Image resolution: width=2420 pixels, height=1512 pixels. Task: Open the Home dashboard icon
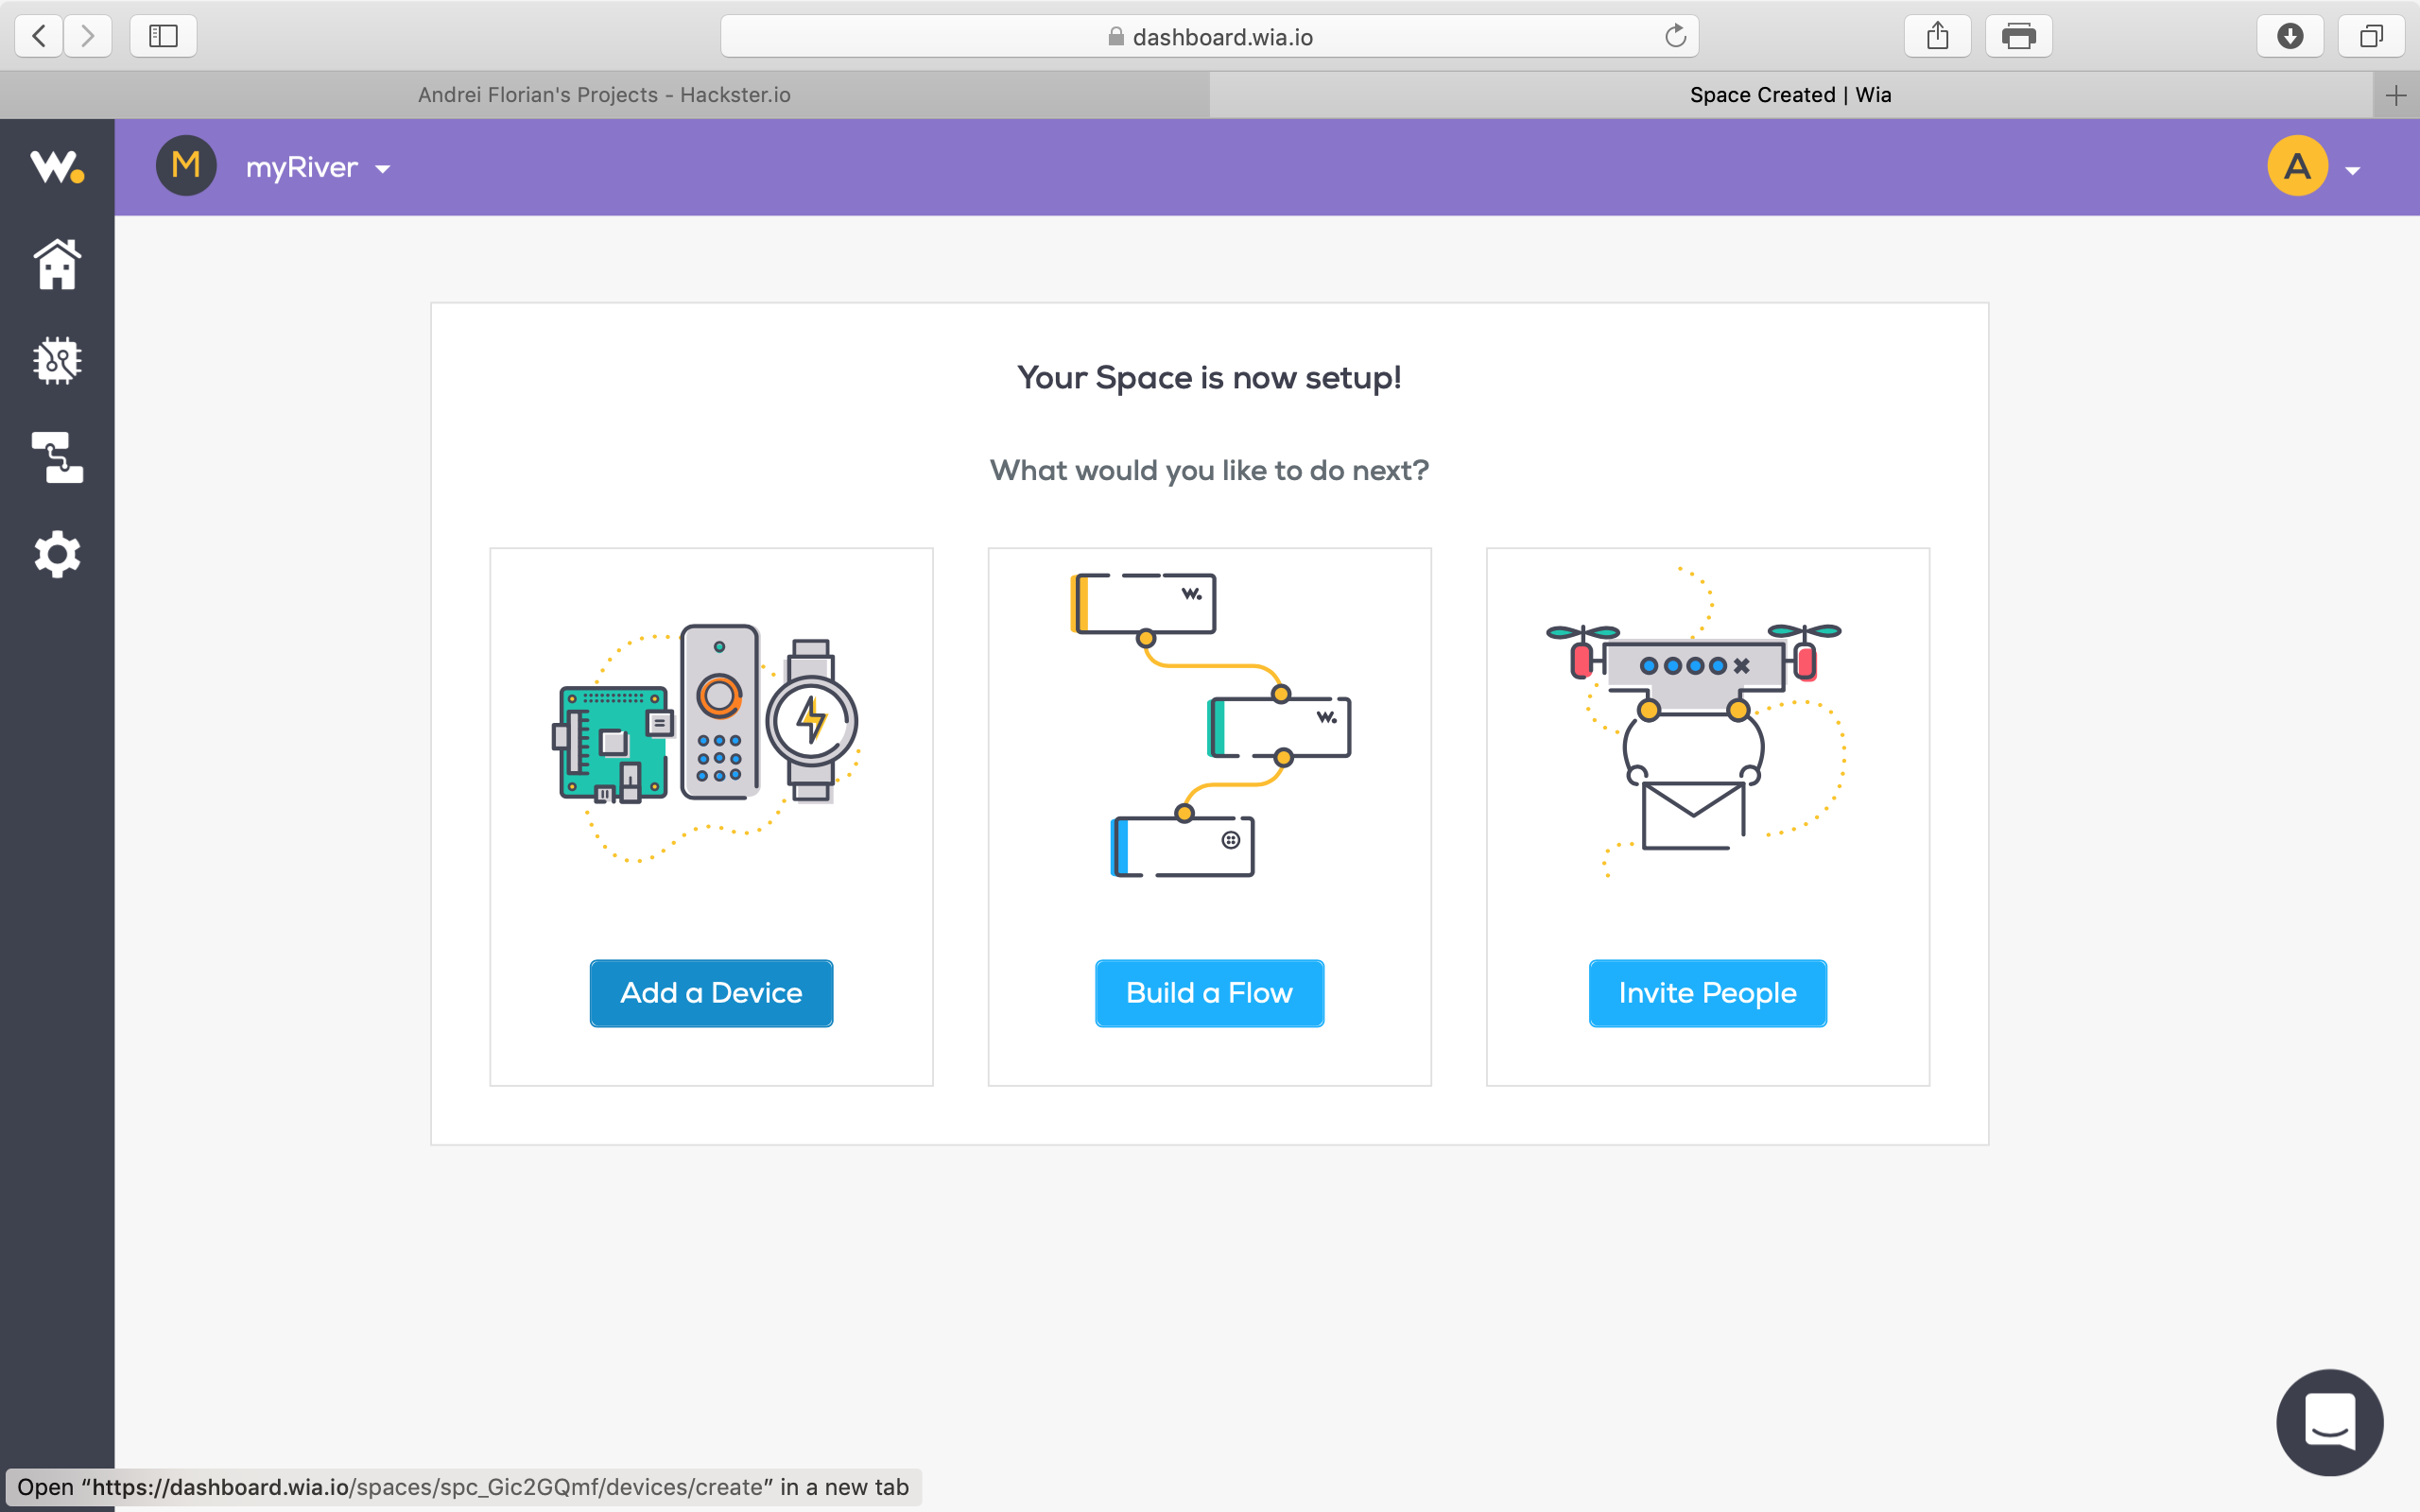pyautogui.click(x=57, y=265)
